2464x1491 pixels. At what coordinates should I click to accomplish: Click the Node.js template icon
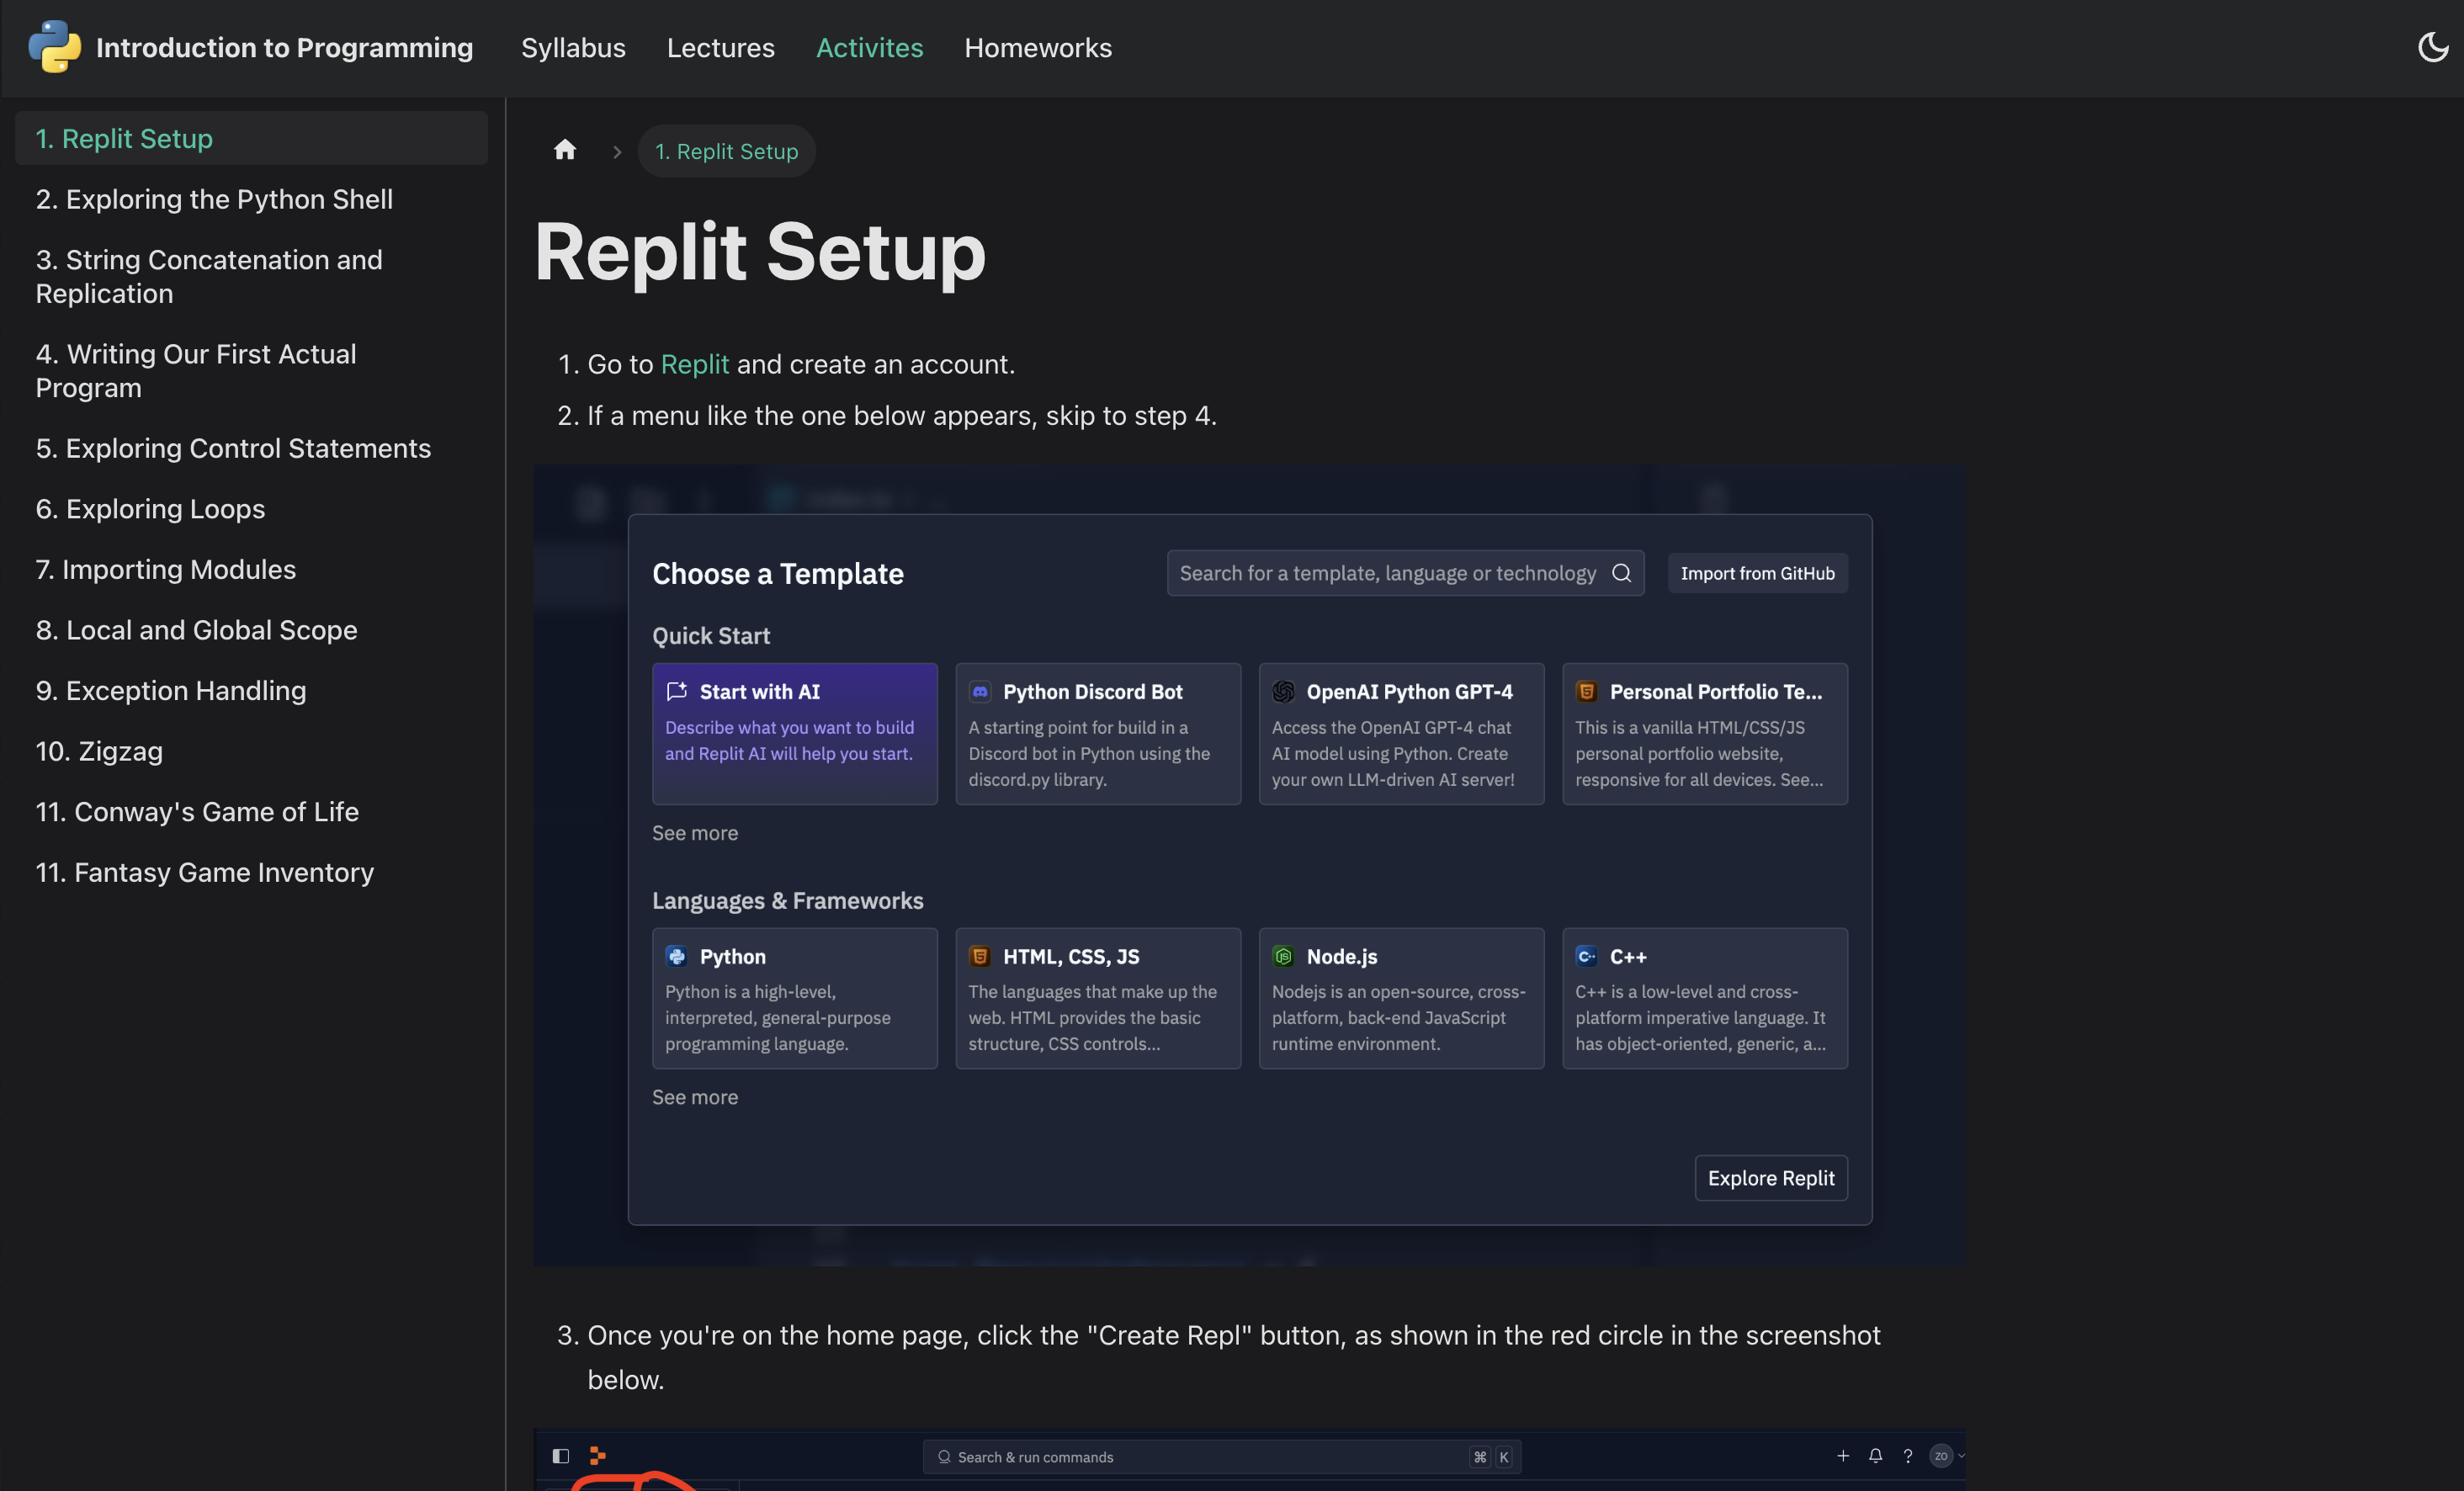click(x=1283, y=956)
